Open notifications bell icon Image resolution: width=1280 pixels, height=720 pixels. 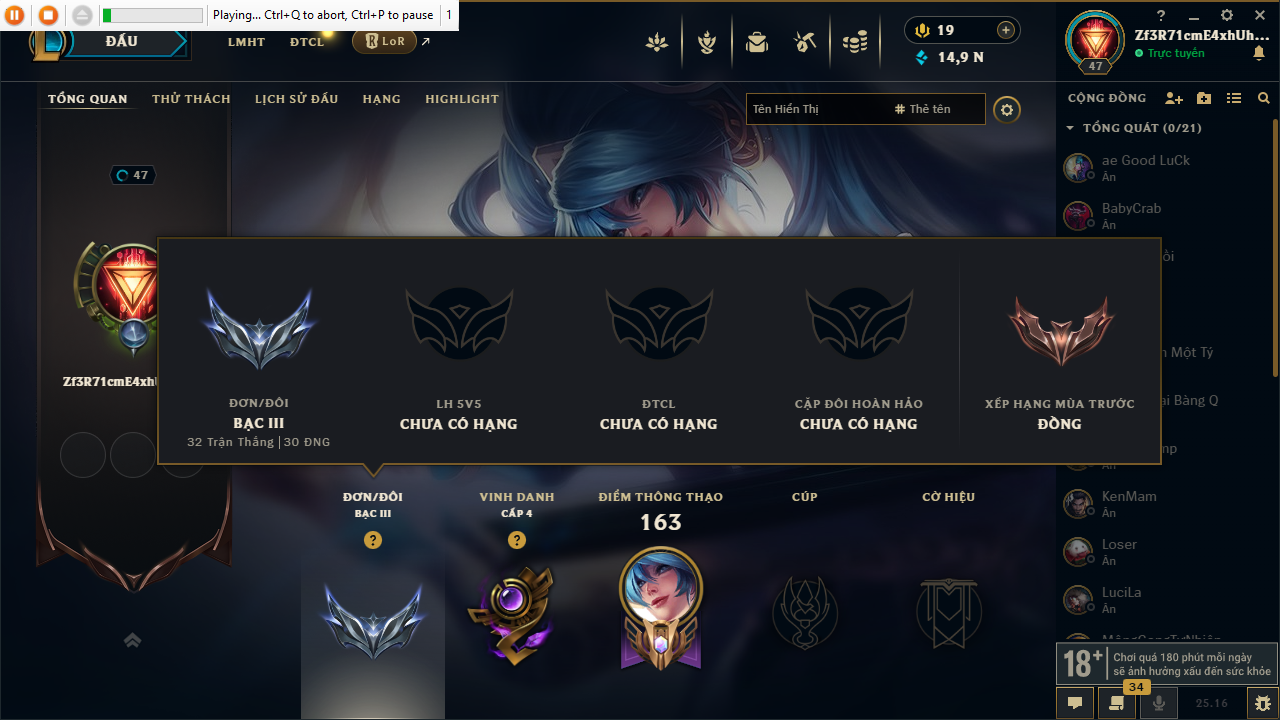click(x=1258, y=53)
